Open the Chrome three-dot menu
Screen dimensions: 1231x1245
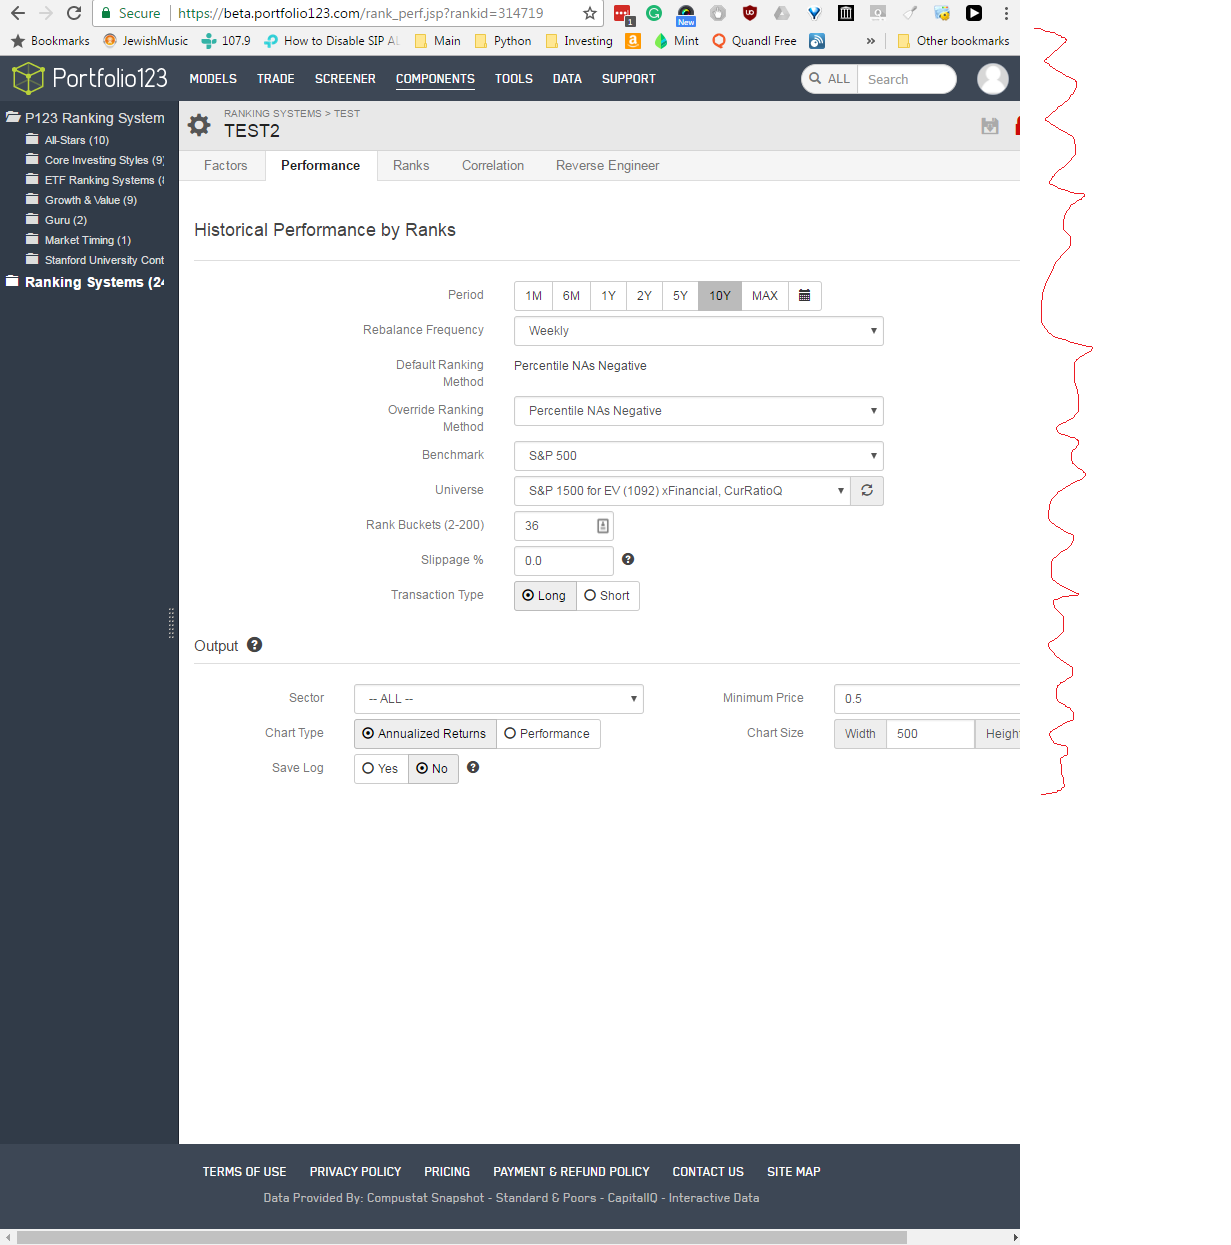1006,13
